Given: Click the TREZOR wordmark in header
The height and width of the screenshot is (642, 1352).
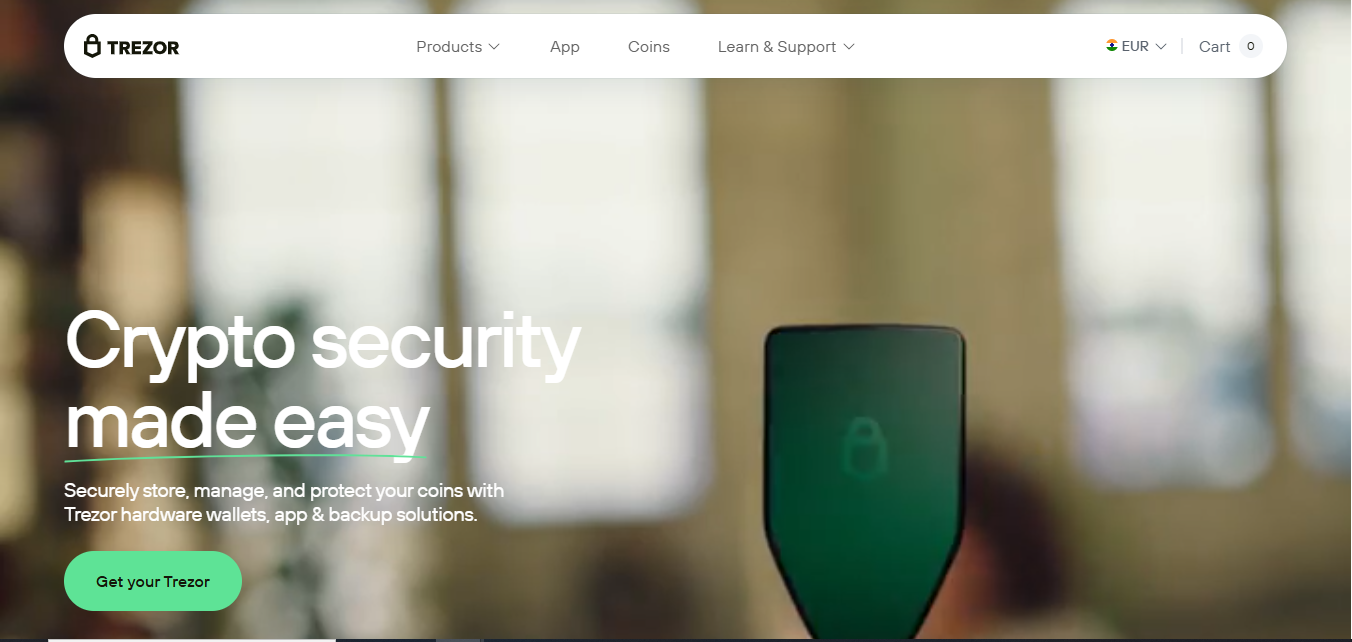Looking at the screenshot, I should click(x=143, y=47).
